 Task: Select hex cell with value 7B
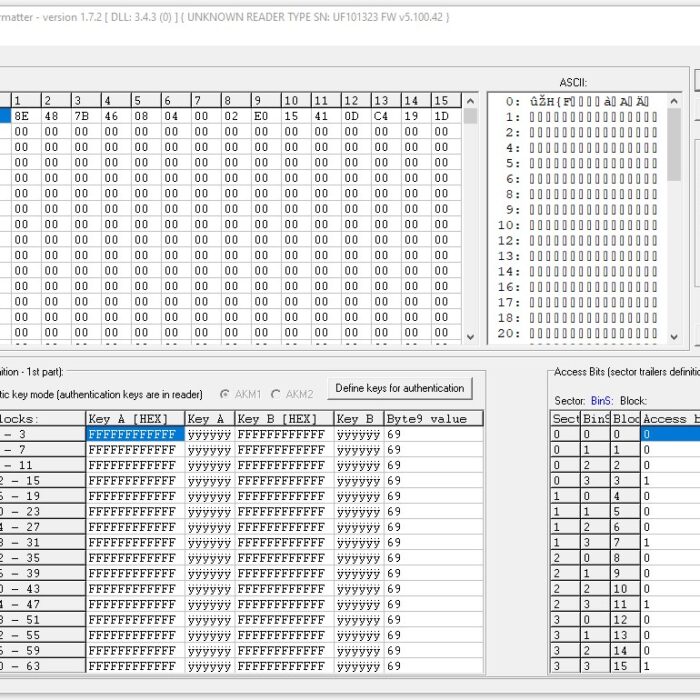(x=86, y=116)
